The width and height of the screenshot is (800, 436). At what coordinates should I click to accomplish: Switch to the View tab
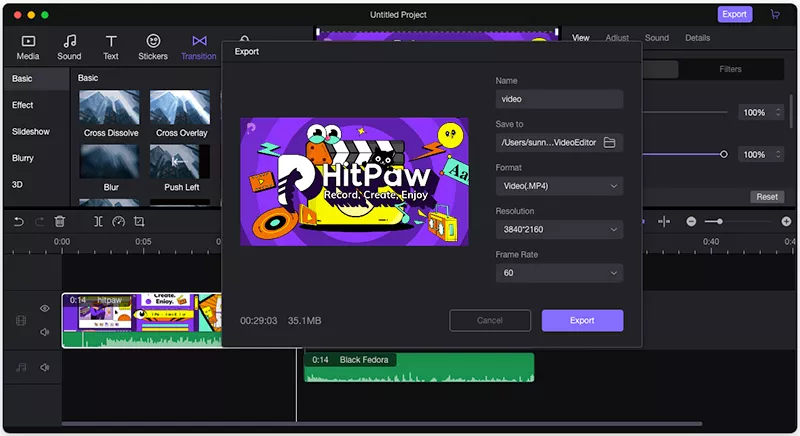(x=581, y=38)
